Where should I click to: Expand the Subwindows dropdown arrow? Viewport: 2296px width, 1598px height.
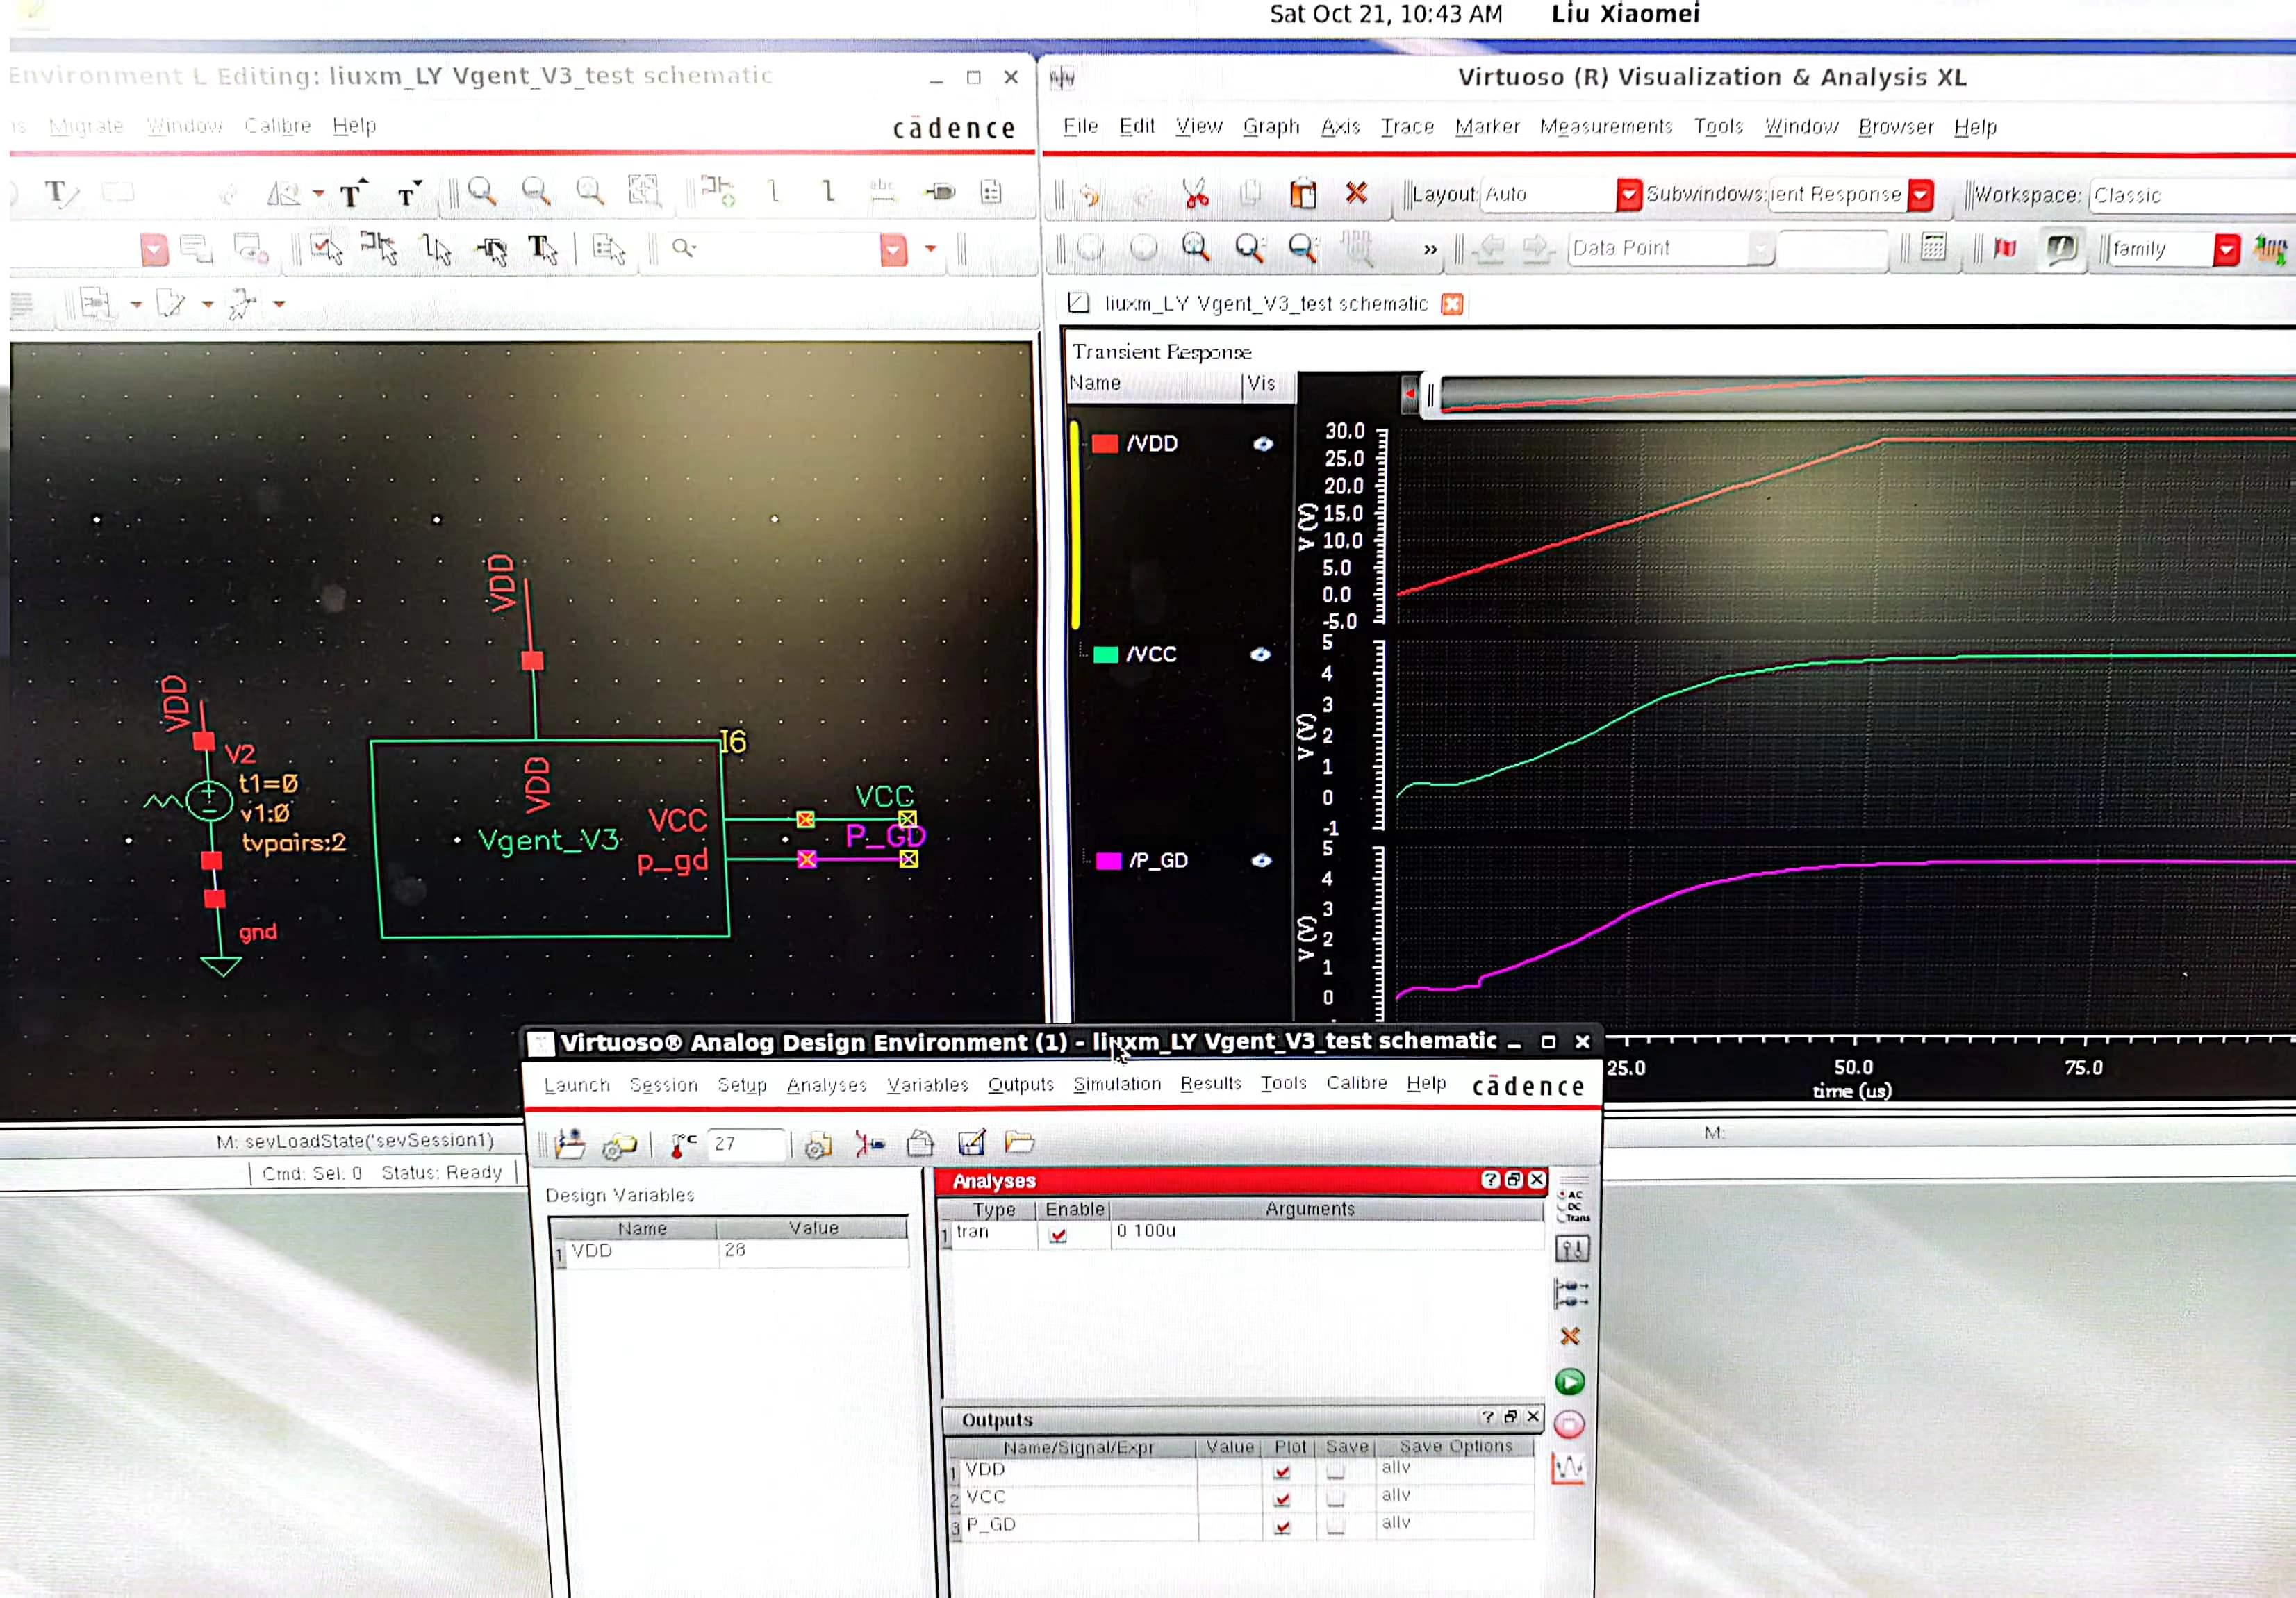[1920, 194]
